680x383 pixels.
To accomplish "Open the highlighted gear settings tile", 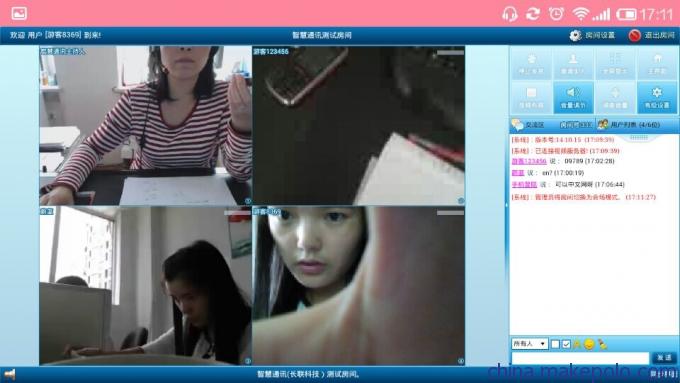I will pyautogui.click(x=657, y=98).
